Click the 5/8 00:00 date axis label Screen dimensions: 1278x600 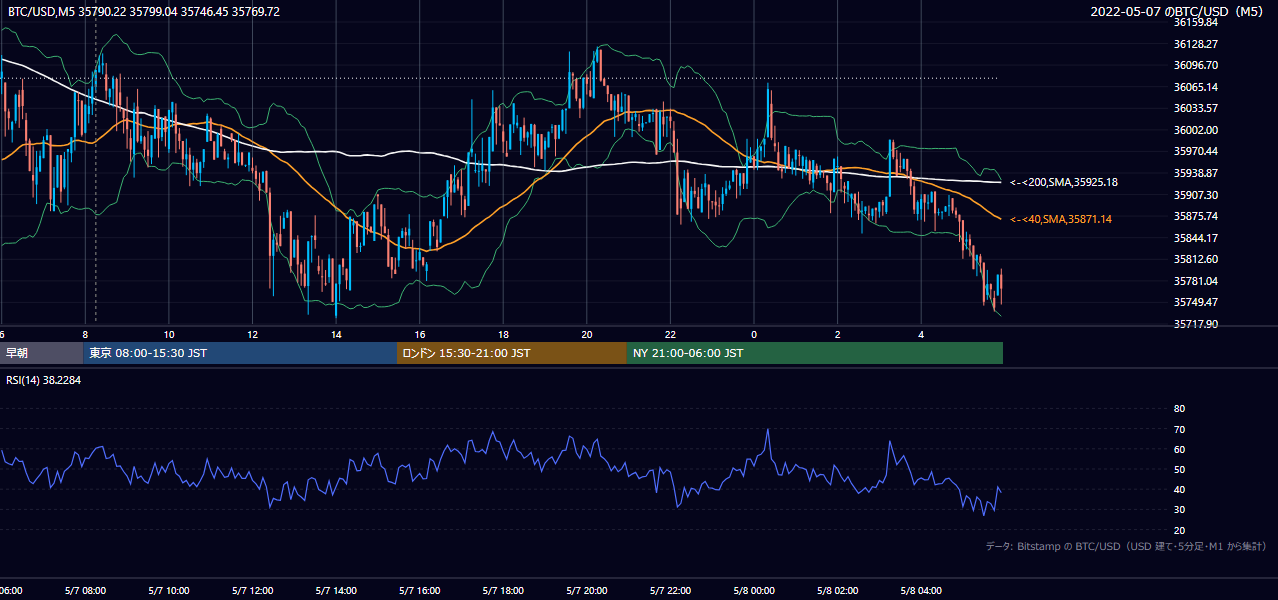(x=754, y=591)
